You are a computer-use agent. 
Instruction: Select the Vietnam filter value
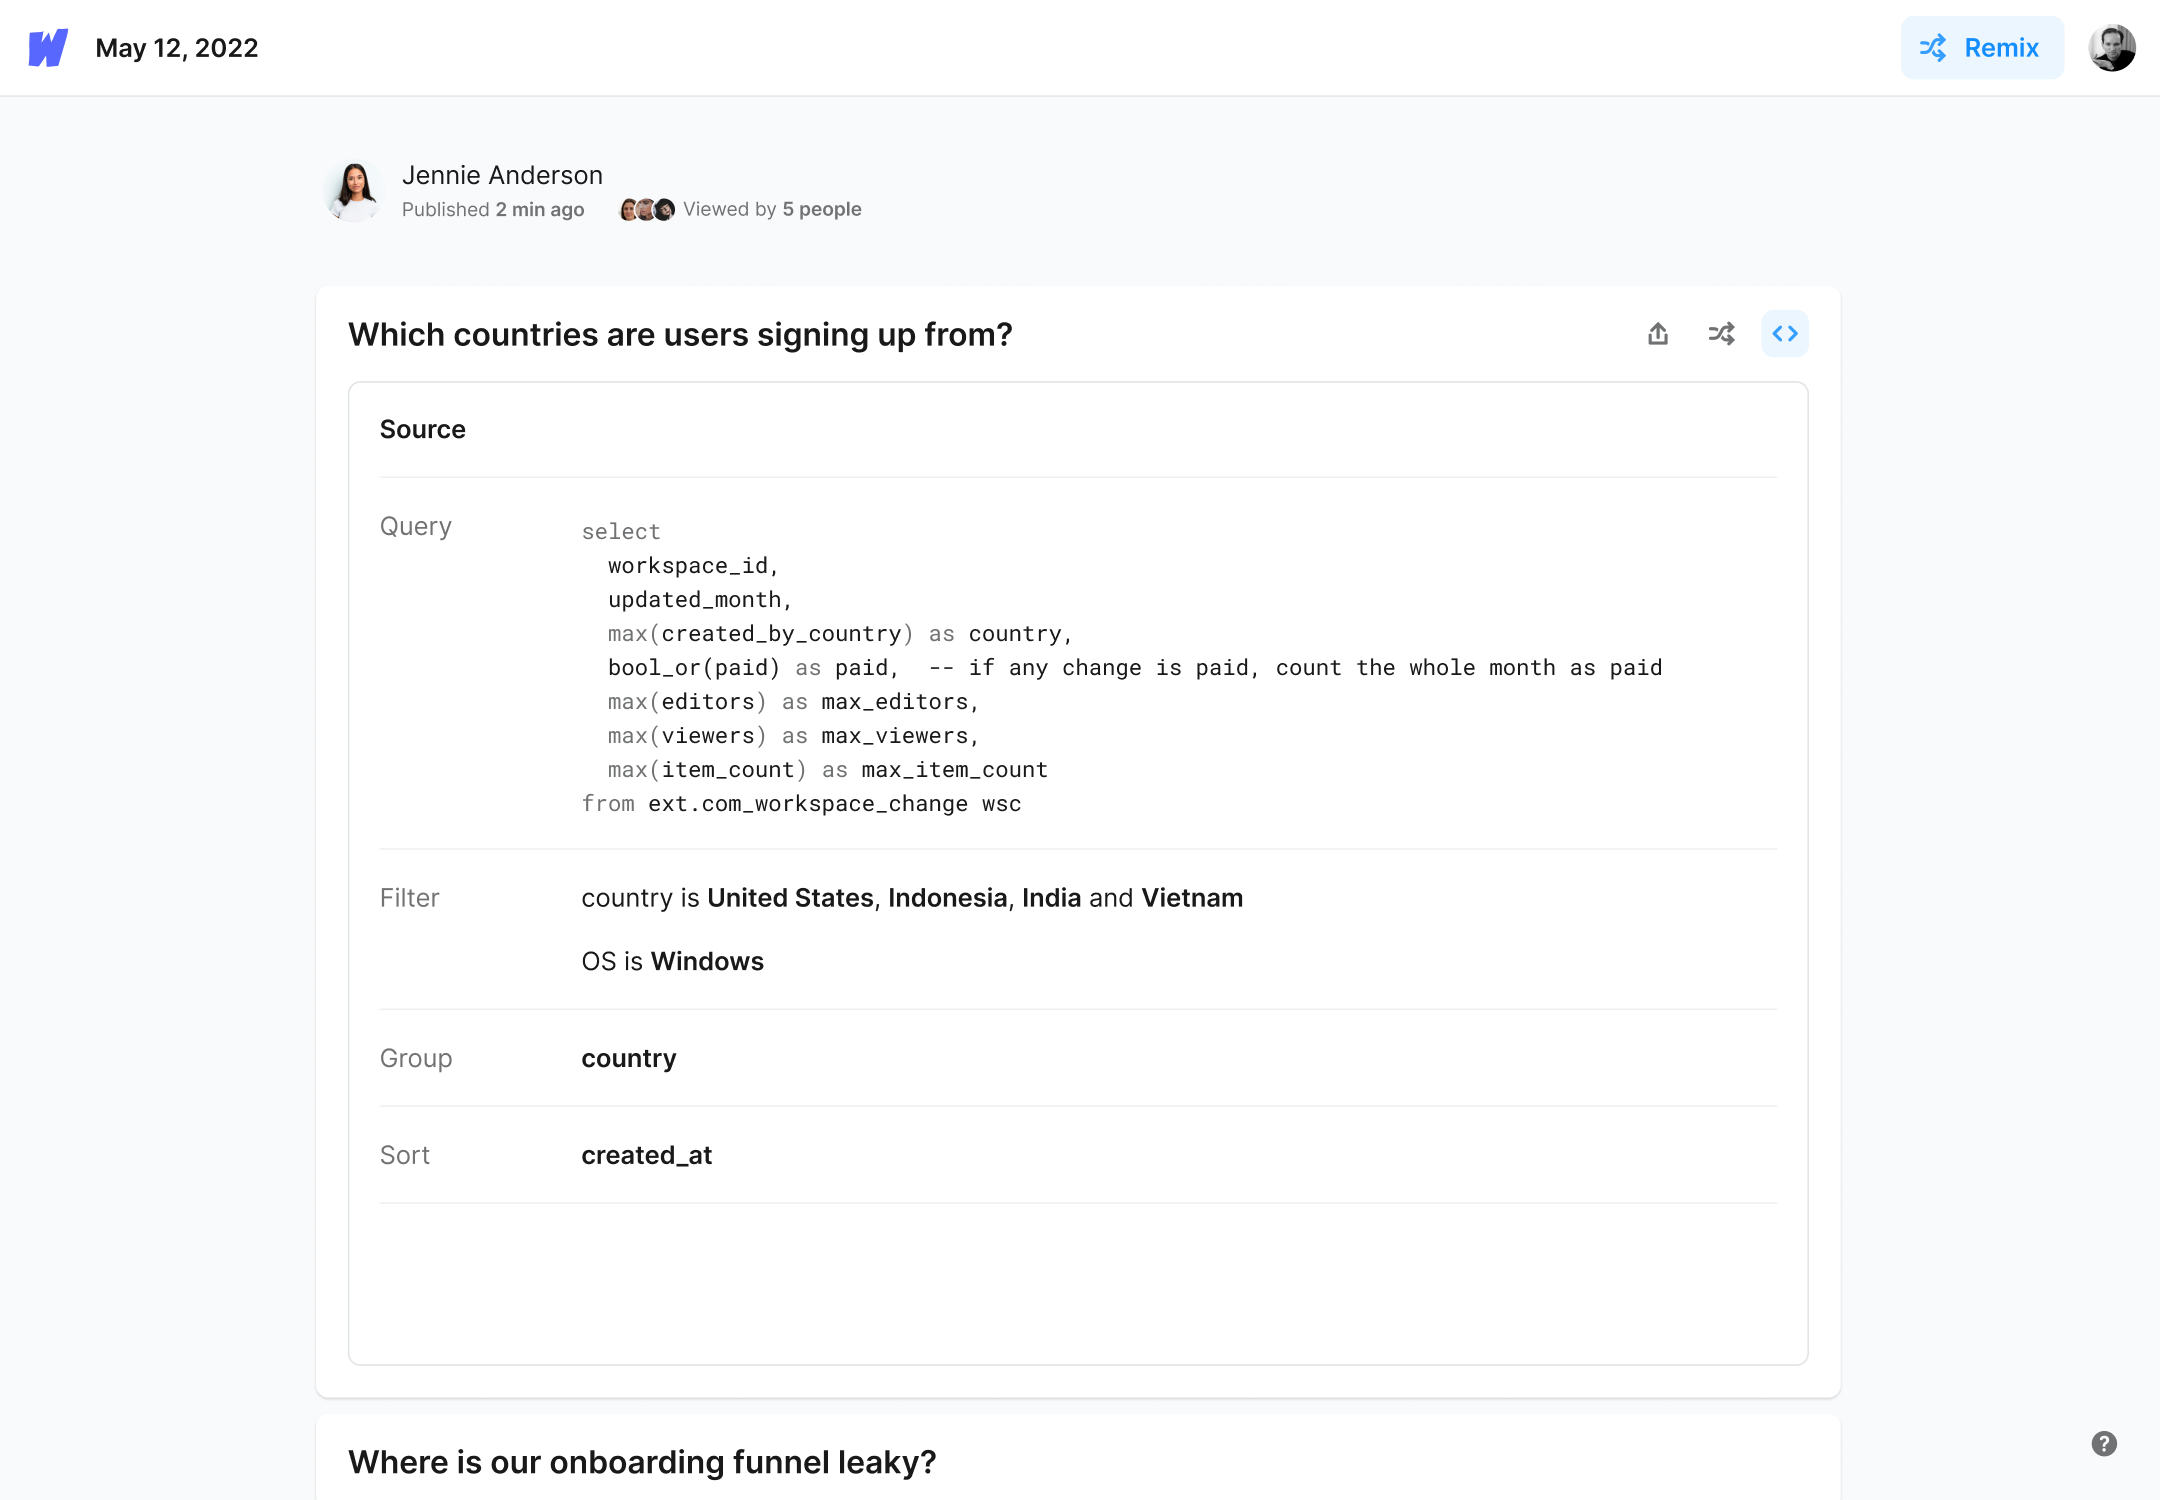pyautogui.click(x=1192, y=898)
